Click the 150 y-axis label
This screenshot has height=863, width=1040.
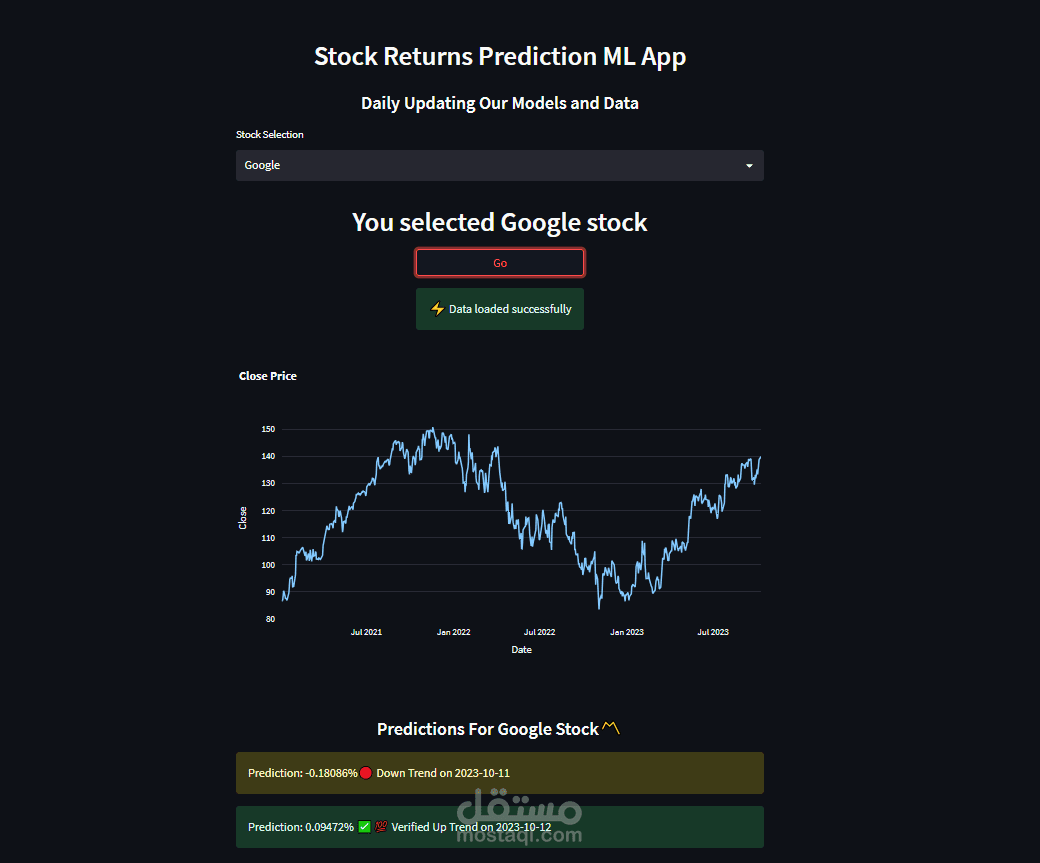[x=268, y=429]
